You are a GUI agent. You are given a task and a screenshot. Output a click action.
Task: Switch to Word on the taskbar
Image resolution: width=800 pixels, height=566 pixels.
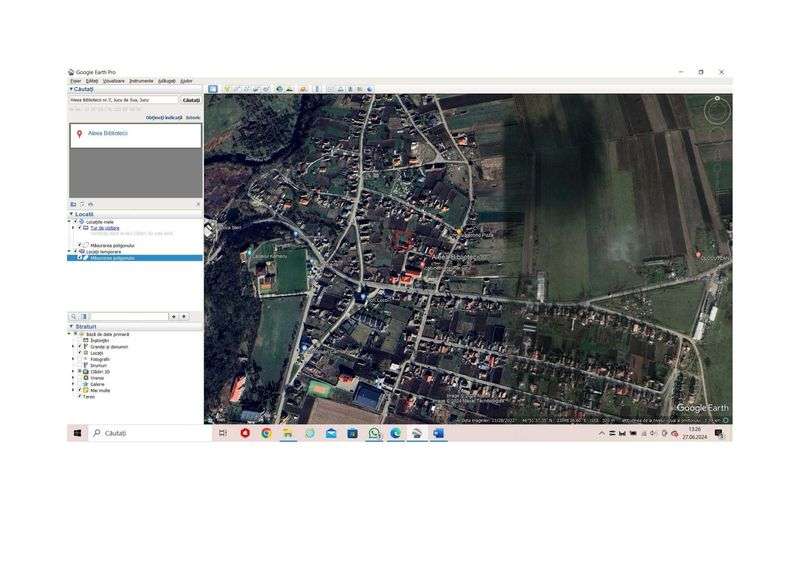(x=438, y=433)
